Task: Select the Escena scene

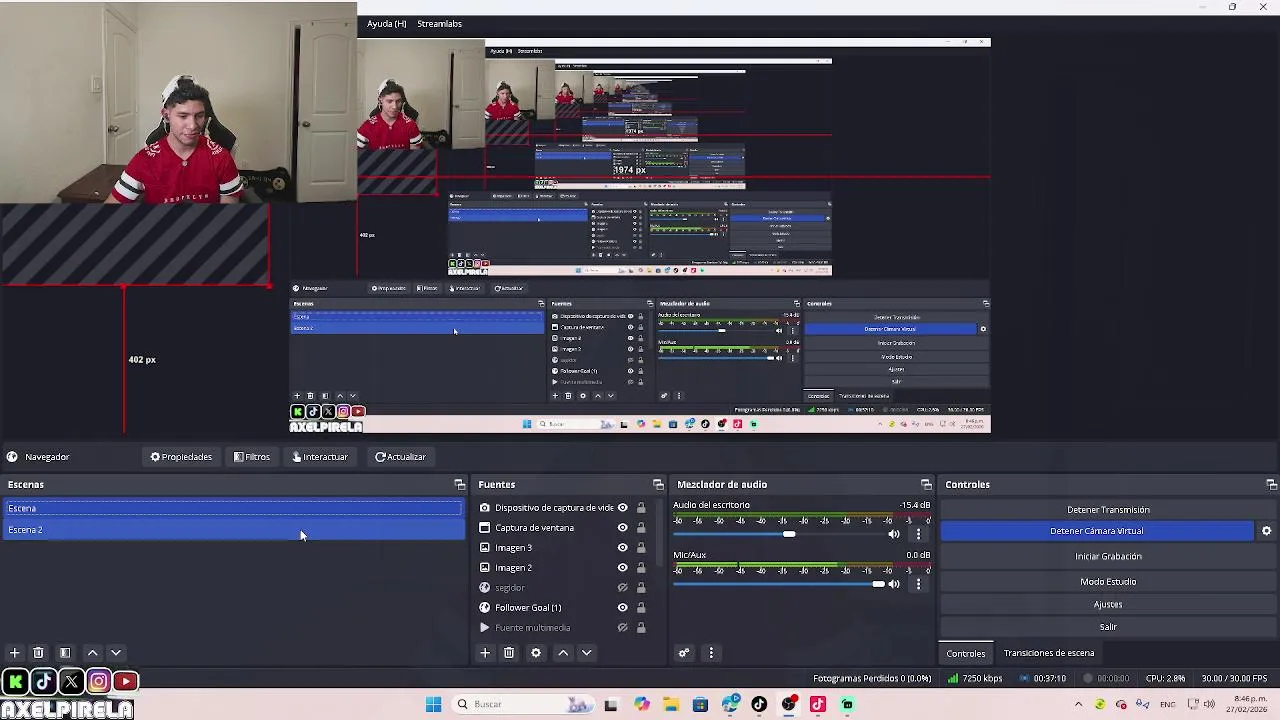Action: (233, 508)
